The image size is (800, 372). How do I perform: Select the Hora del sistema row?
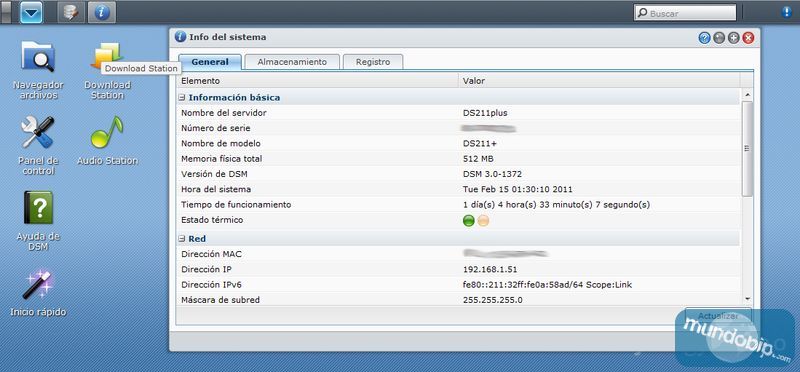click(x=458, y=189)
